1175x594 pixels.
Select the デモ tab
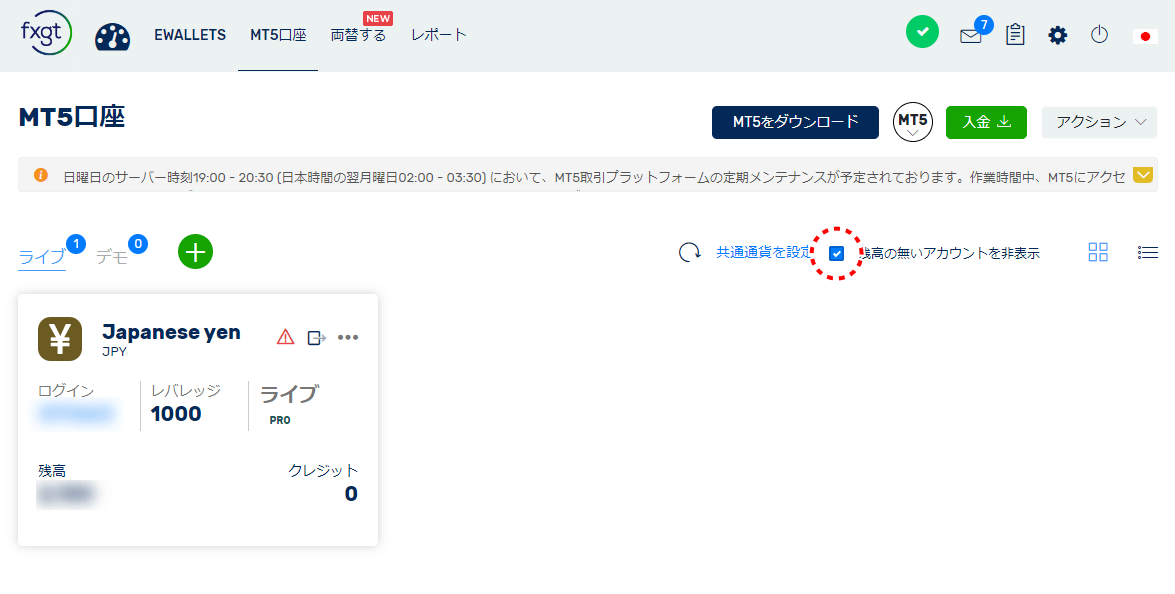pos(112,257)
